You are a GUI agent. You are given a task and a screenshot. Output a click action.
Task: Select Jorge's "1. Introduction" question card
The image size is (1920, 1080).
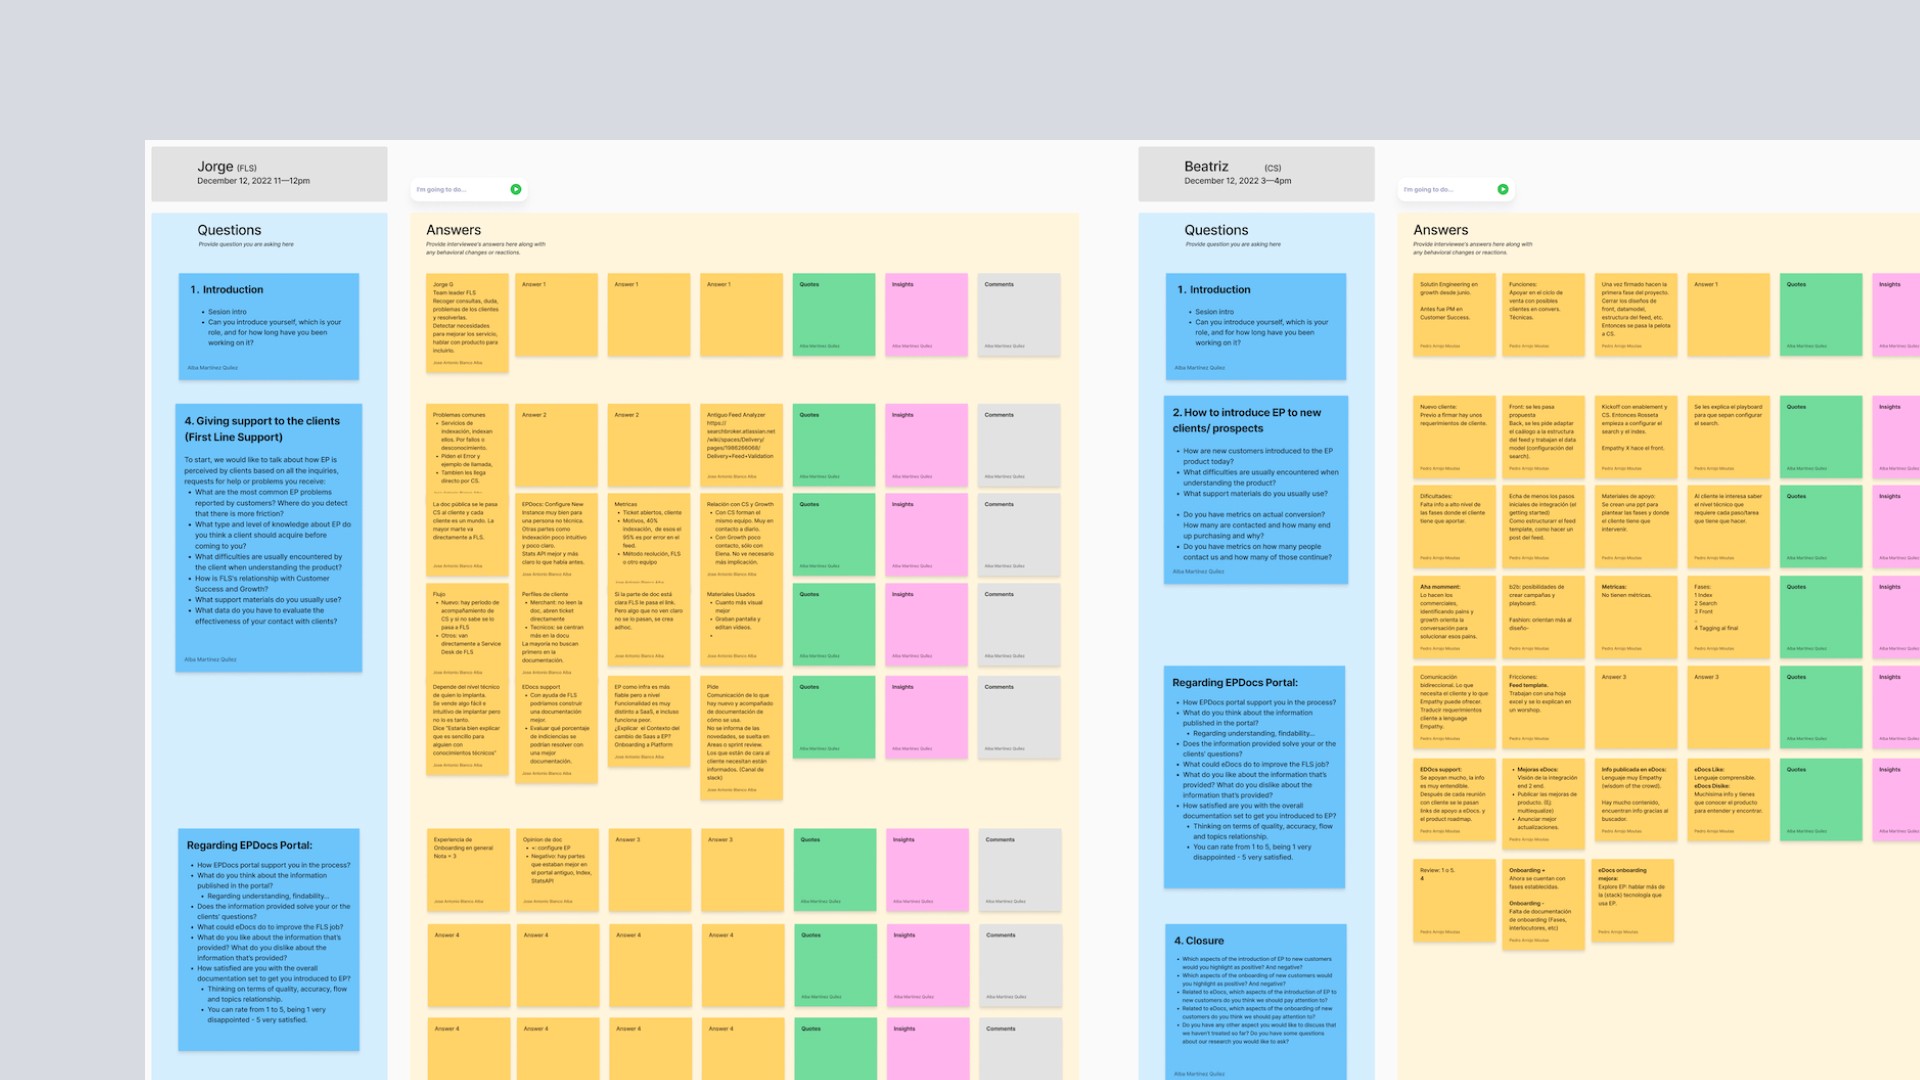coord(268,326)
